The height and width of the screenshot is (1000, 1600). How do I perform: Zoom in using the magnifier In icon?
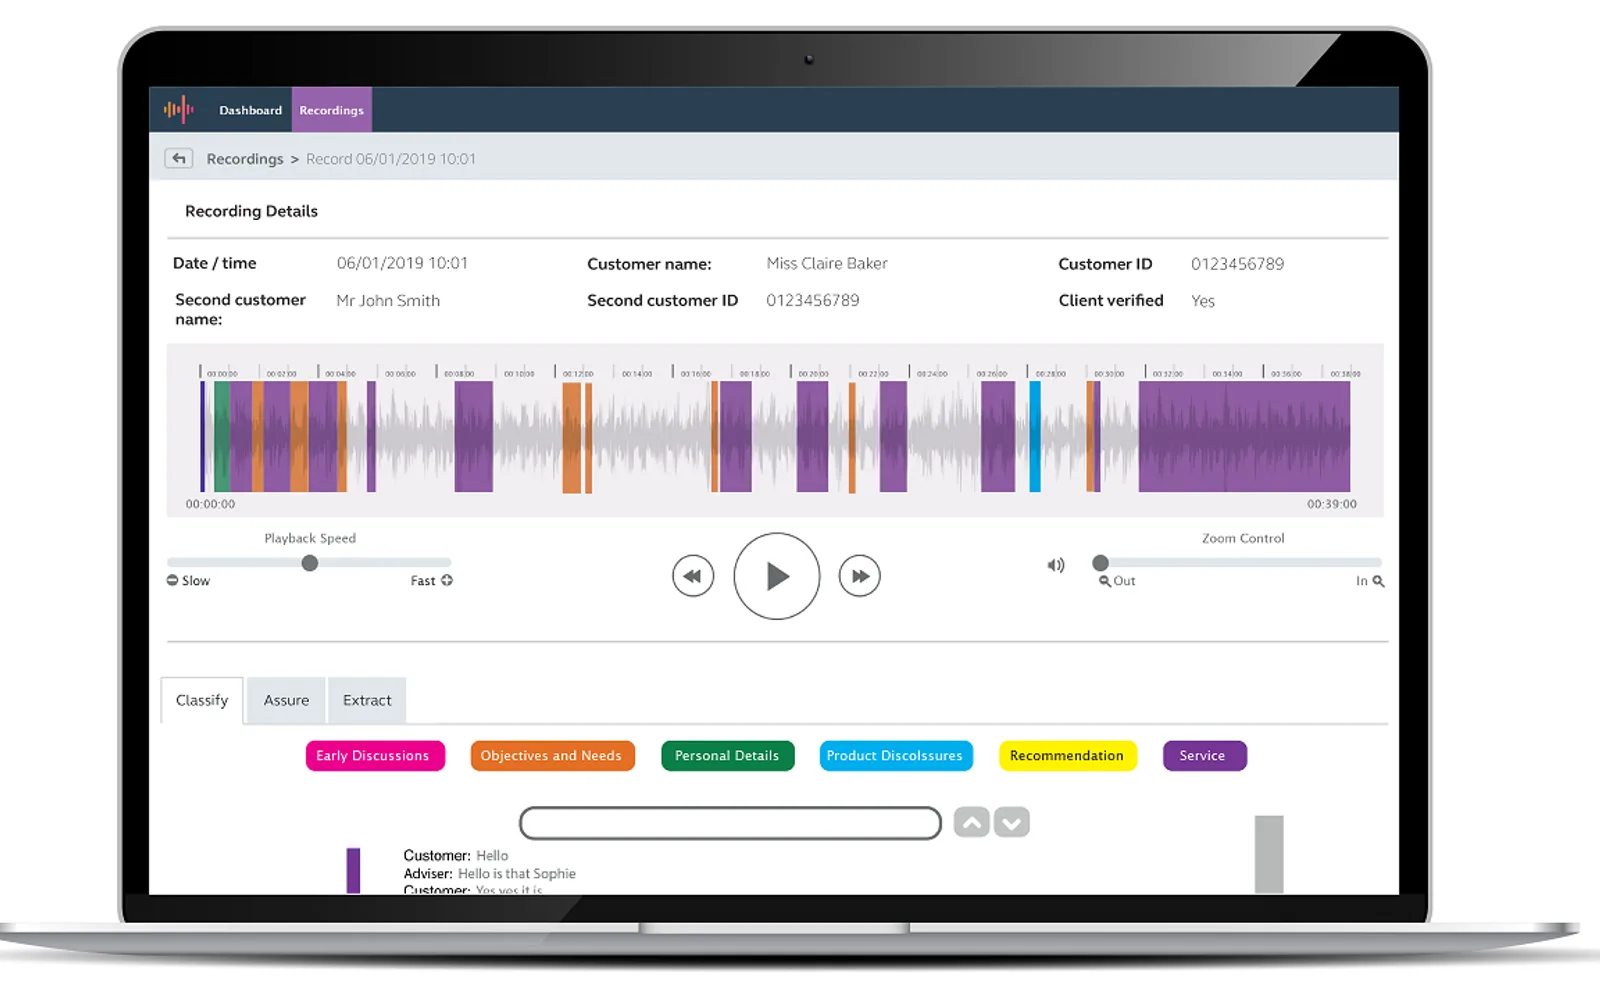pos(1379,581)
